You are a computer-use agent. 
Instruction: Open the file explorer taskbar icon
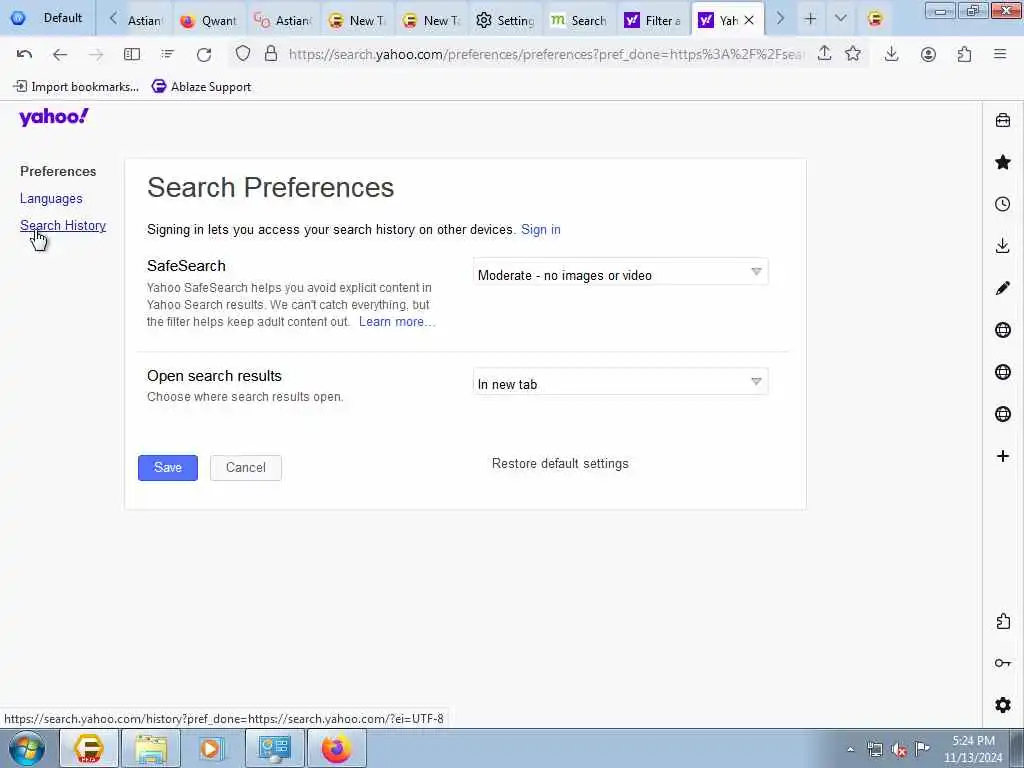(152, 748)
